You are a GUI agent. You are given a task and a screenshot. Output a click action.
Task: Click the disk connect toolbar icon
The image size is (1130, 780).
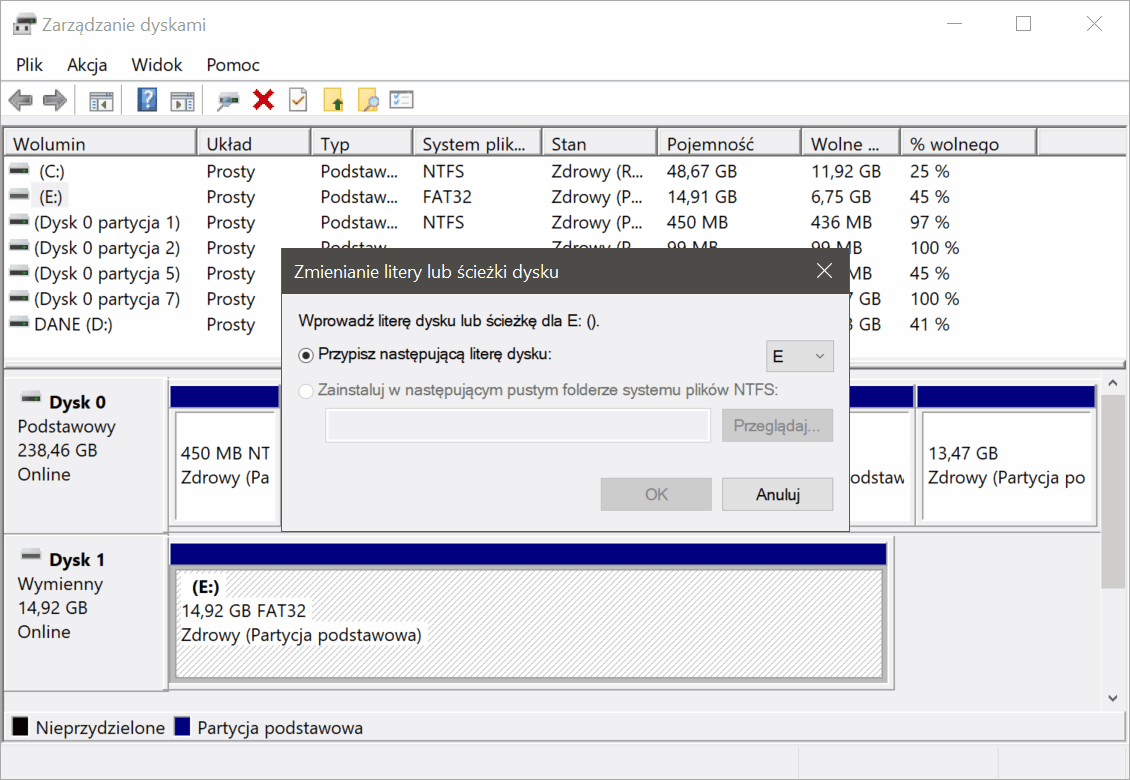point(228,101)
